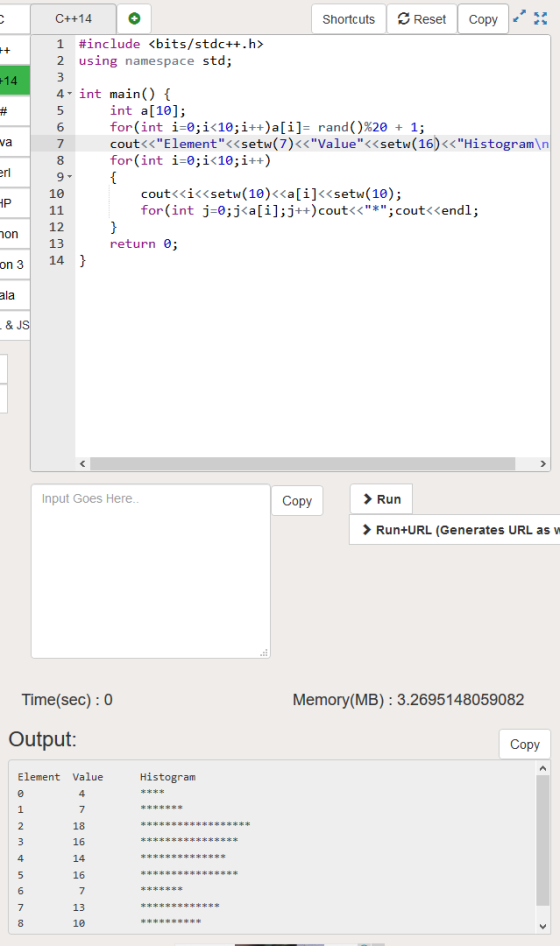
Task: Click 'using namespace std;' line
Action: [x=155, y=61]
